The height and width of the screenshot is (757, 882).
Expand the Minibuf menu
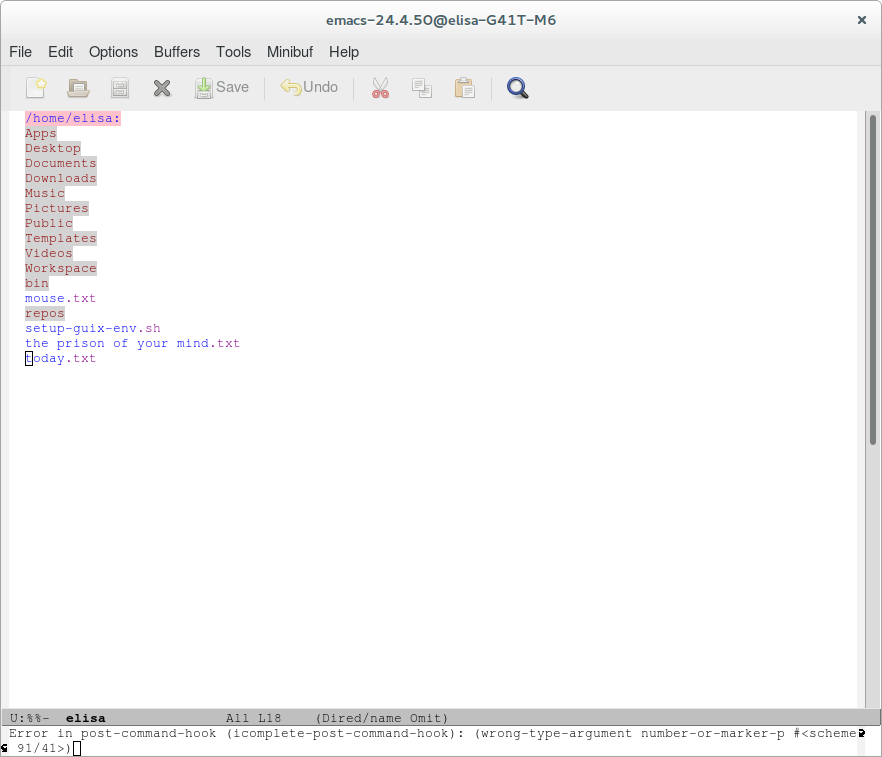click(289, 52)
